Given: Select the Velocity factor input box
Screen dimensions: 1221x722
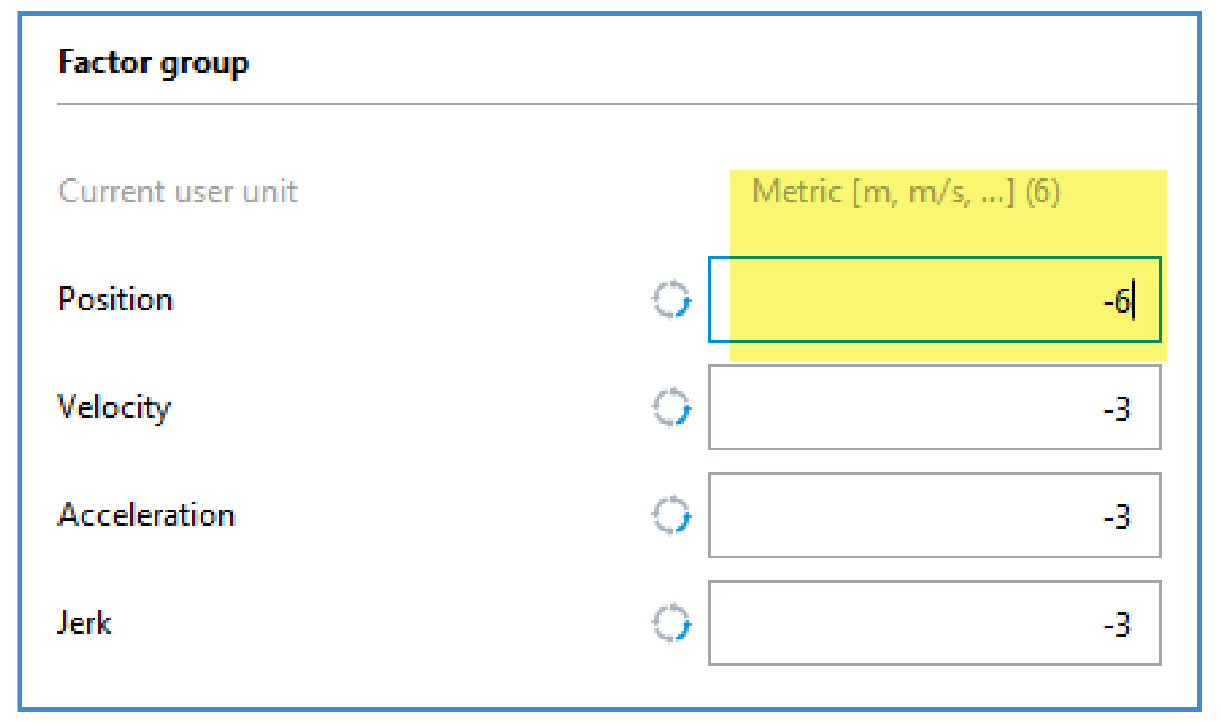Looking at the screenshot, I should tap(935, 408).
